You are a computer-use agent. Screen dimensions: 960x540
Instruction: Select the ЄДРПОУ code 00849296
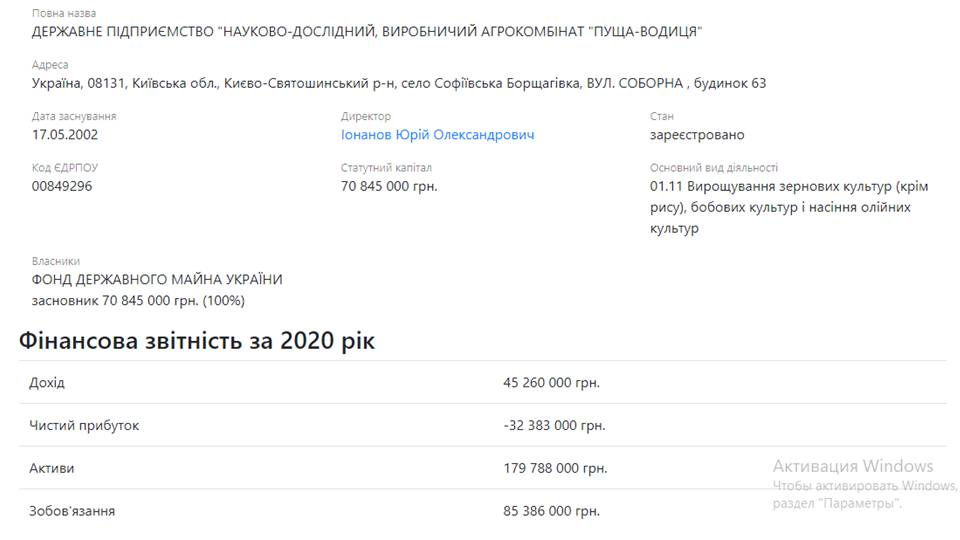pyautogui.click(x=62, y=186)
